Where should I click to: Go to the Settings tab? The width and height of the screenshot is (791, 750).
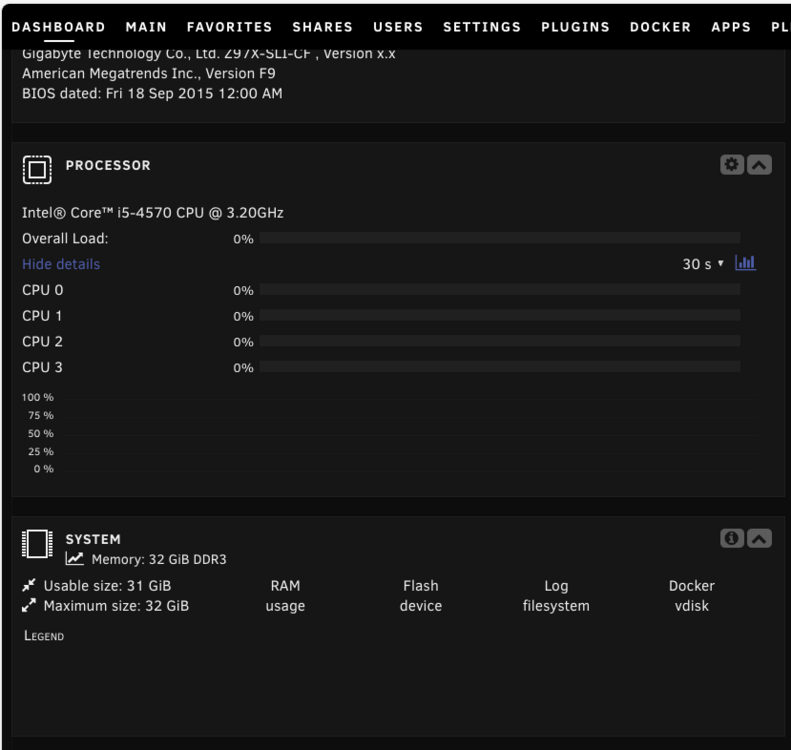(482, 27)
